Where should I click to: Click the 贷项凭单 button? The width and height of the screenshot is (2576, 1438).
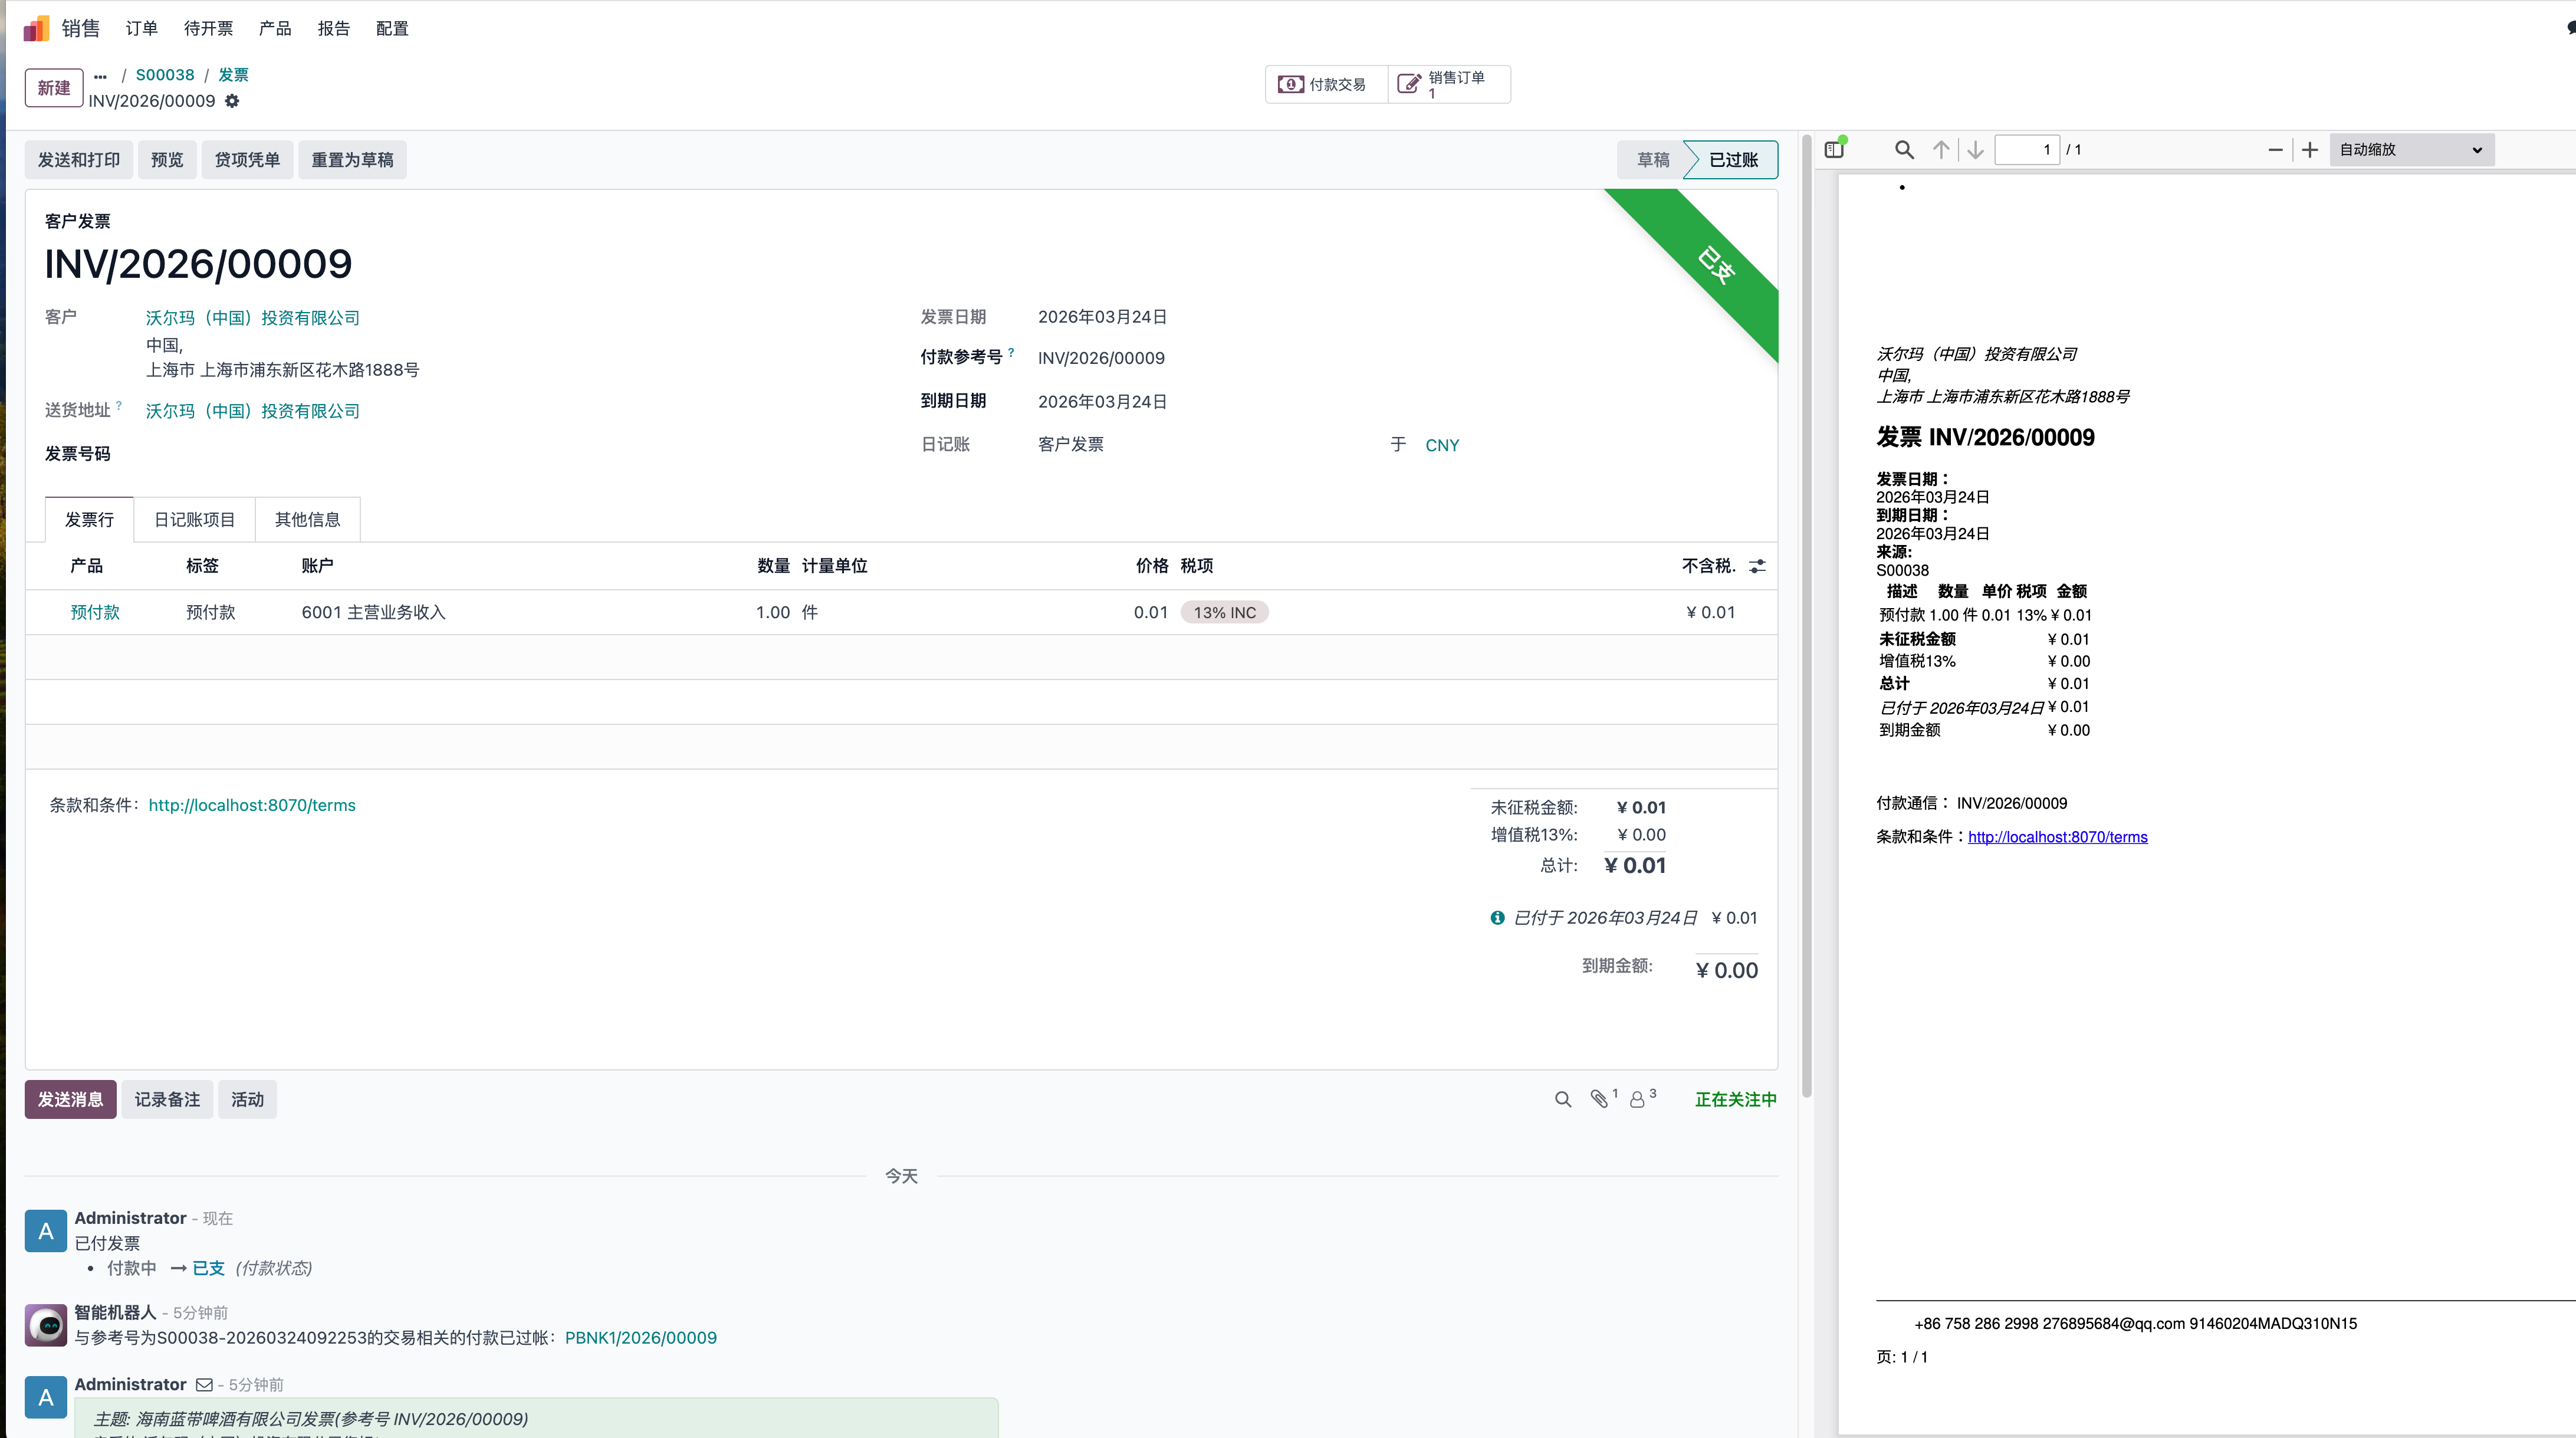[247, 160]
